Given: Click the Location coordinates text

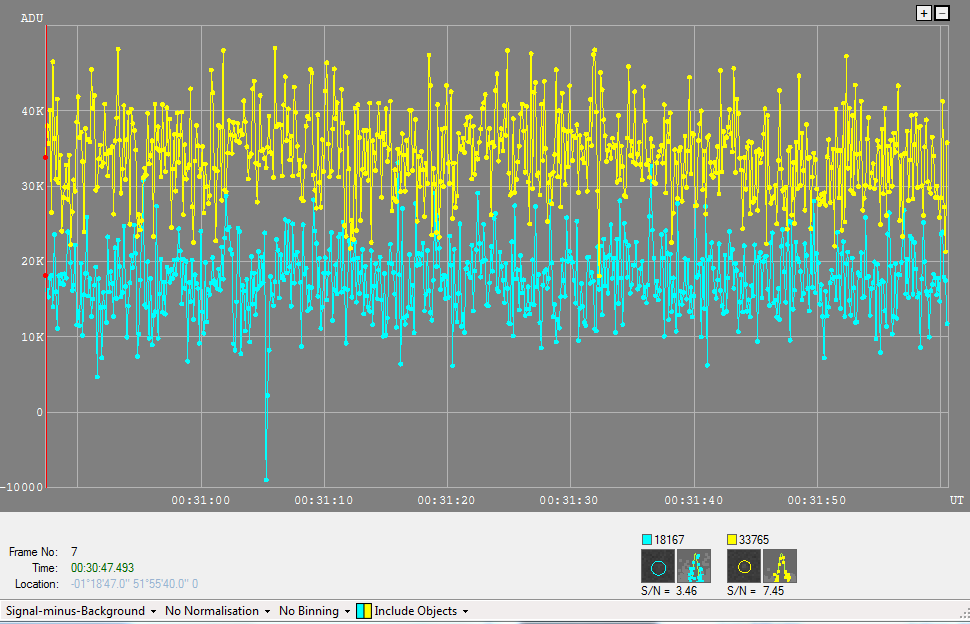Looking at the screenshot, I should (x=134, y=584).
